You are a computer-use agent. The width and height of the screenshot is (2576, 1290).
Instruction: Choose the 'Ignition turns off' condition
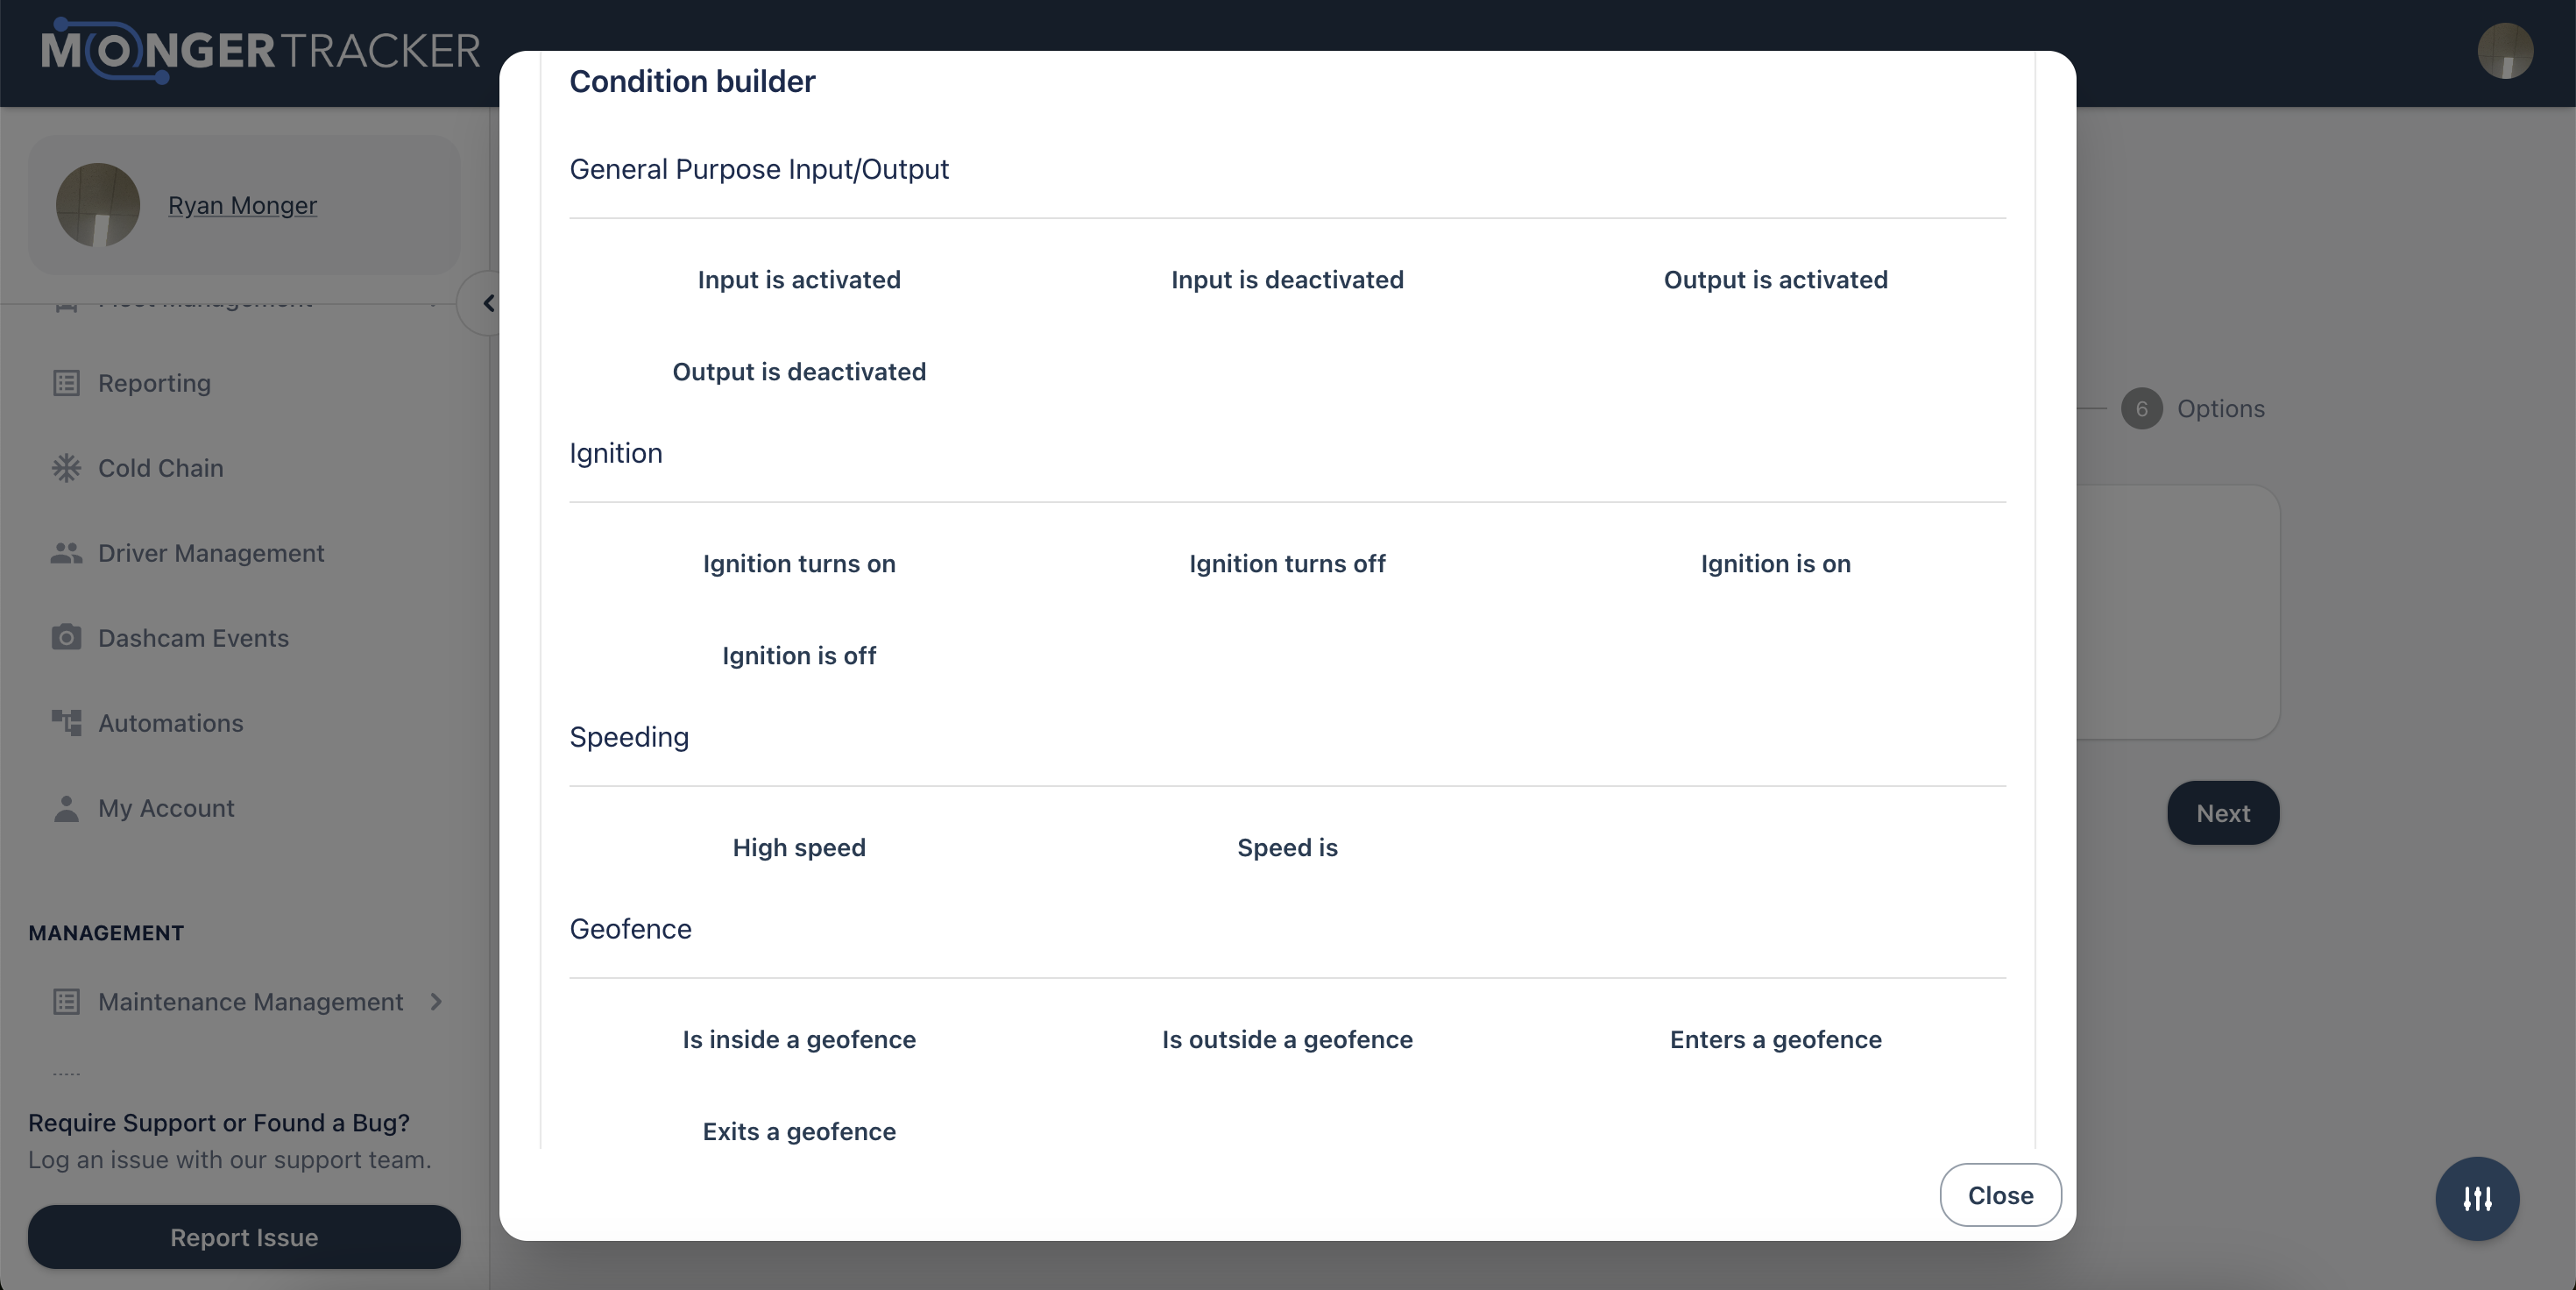click(x=1287, y=564)
